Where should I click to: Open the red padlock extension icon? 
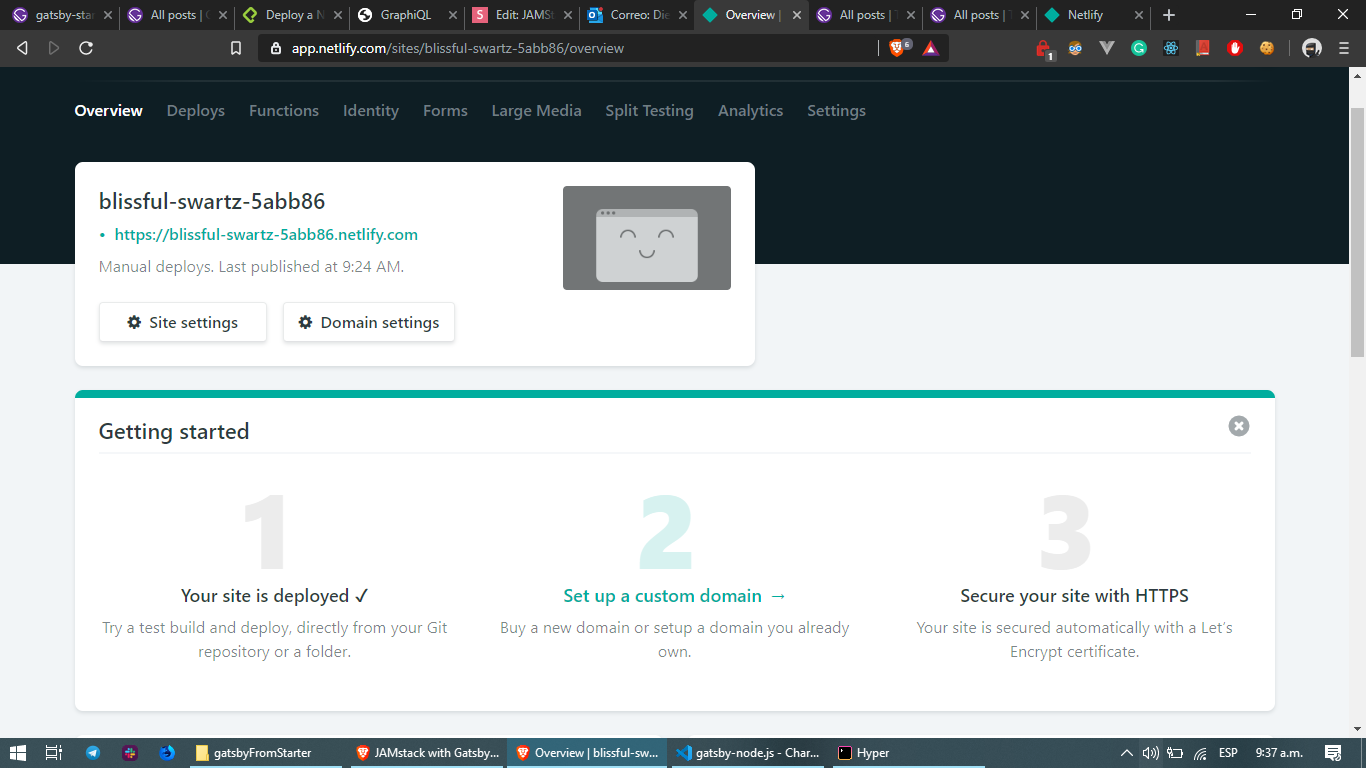click(1043, 48)
